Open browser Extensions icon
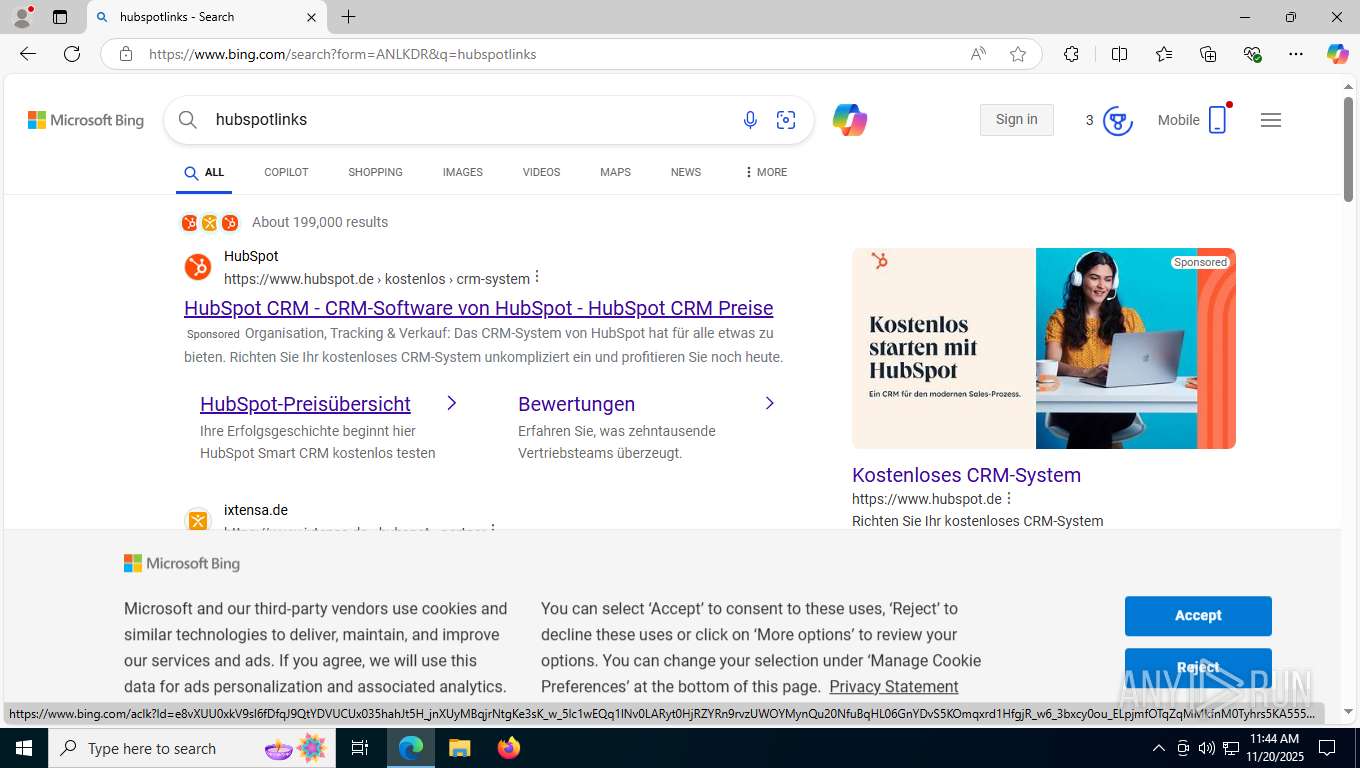 (x=1071, y=54)
